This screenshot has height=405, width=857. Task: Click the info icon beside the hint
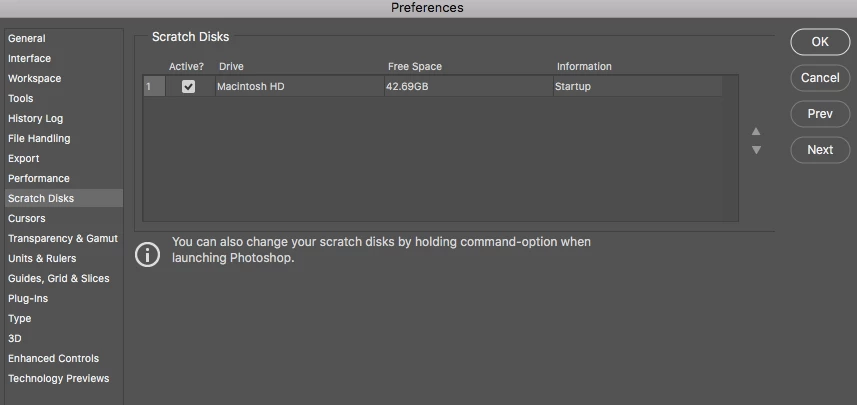coord(147,254)
